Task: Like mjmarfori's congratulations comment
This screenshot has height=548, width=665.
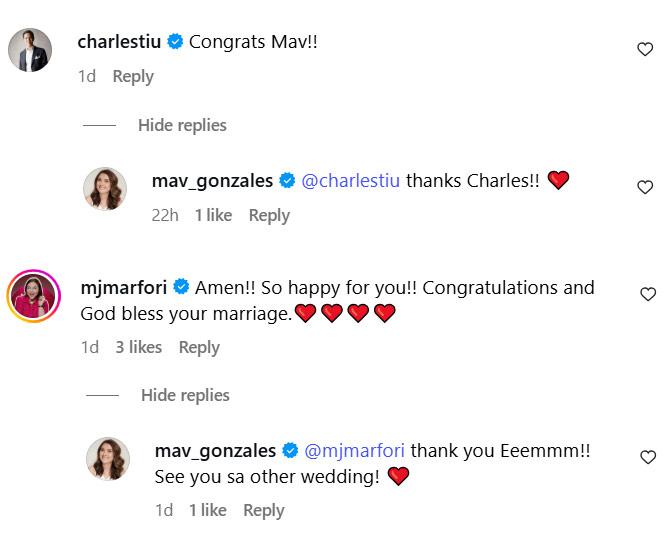Action: [x=646, y=294]
